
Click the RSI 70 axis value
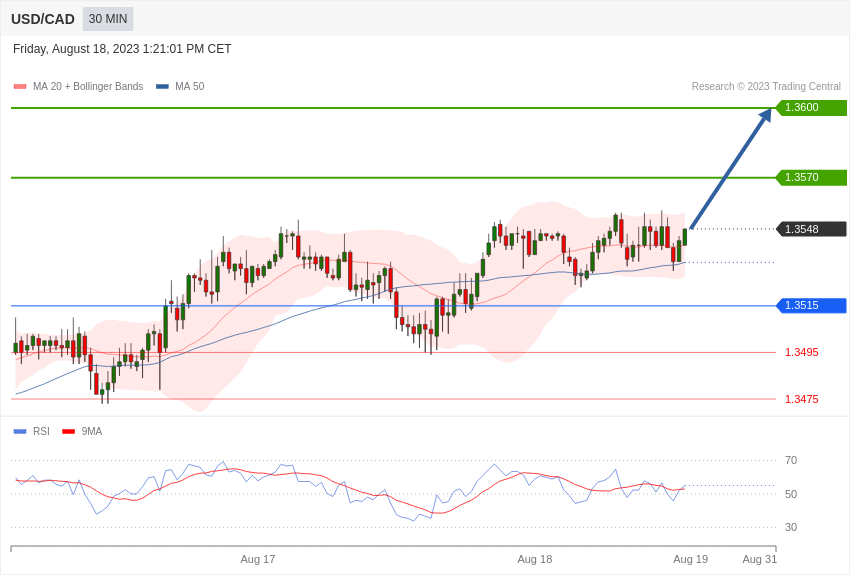pyautogui.click(x=791, y=461)
